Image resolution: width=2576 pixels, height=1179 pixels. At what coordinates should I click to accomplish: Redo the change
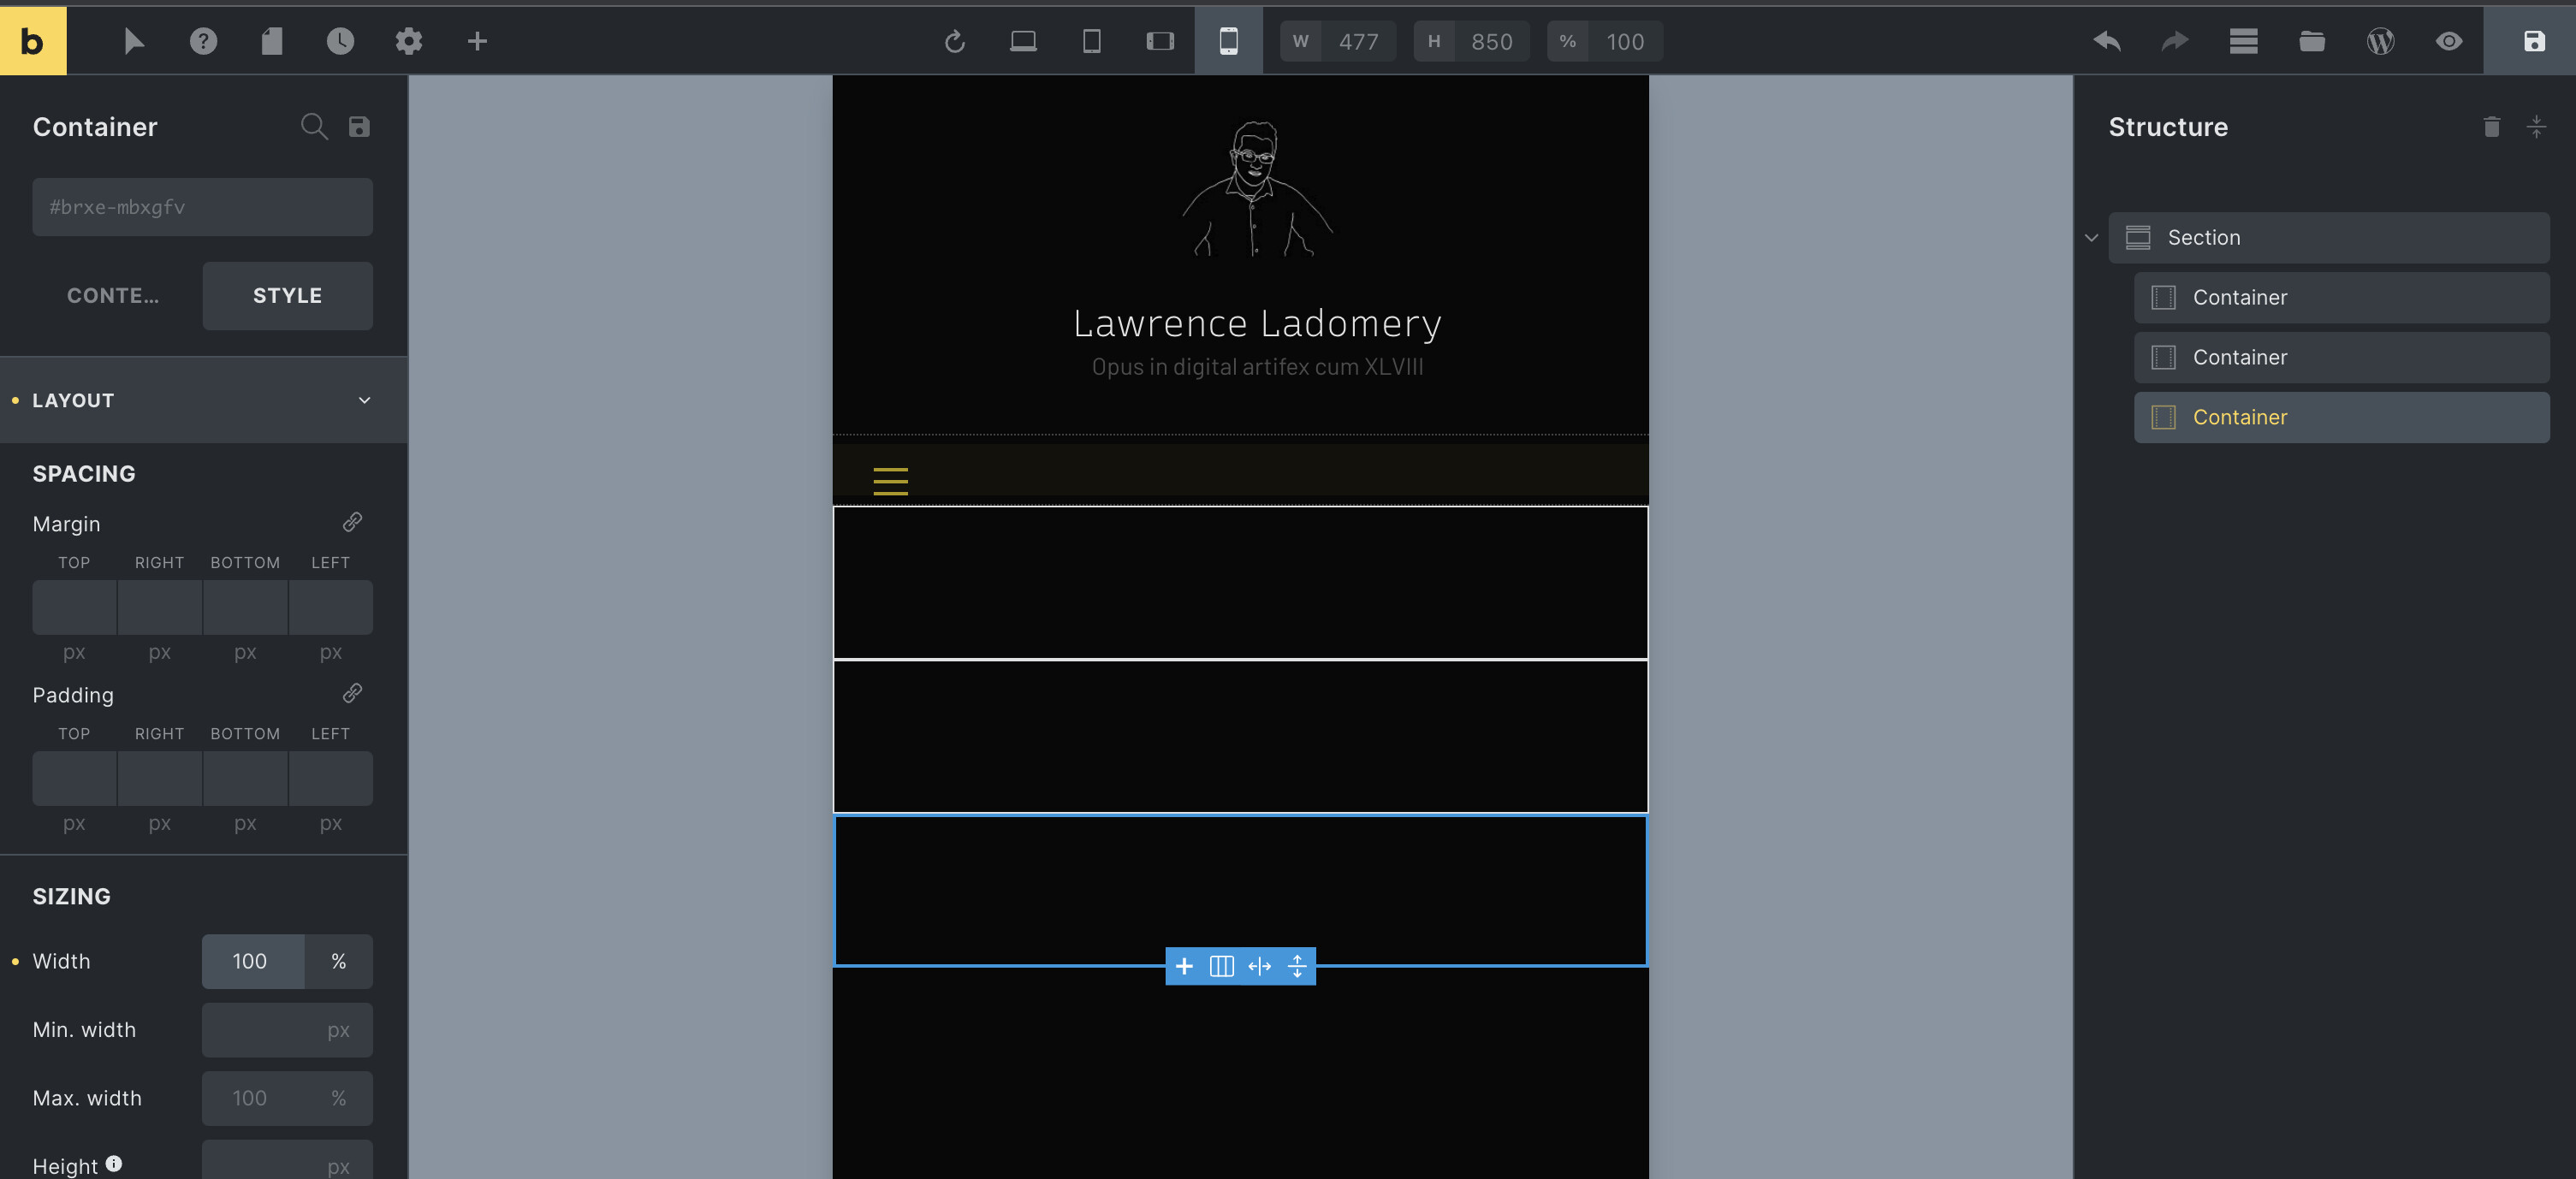pos(2175,41)
